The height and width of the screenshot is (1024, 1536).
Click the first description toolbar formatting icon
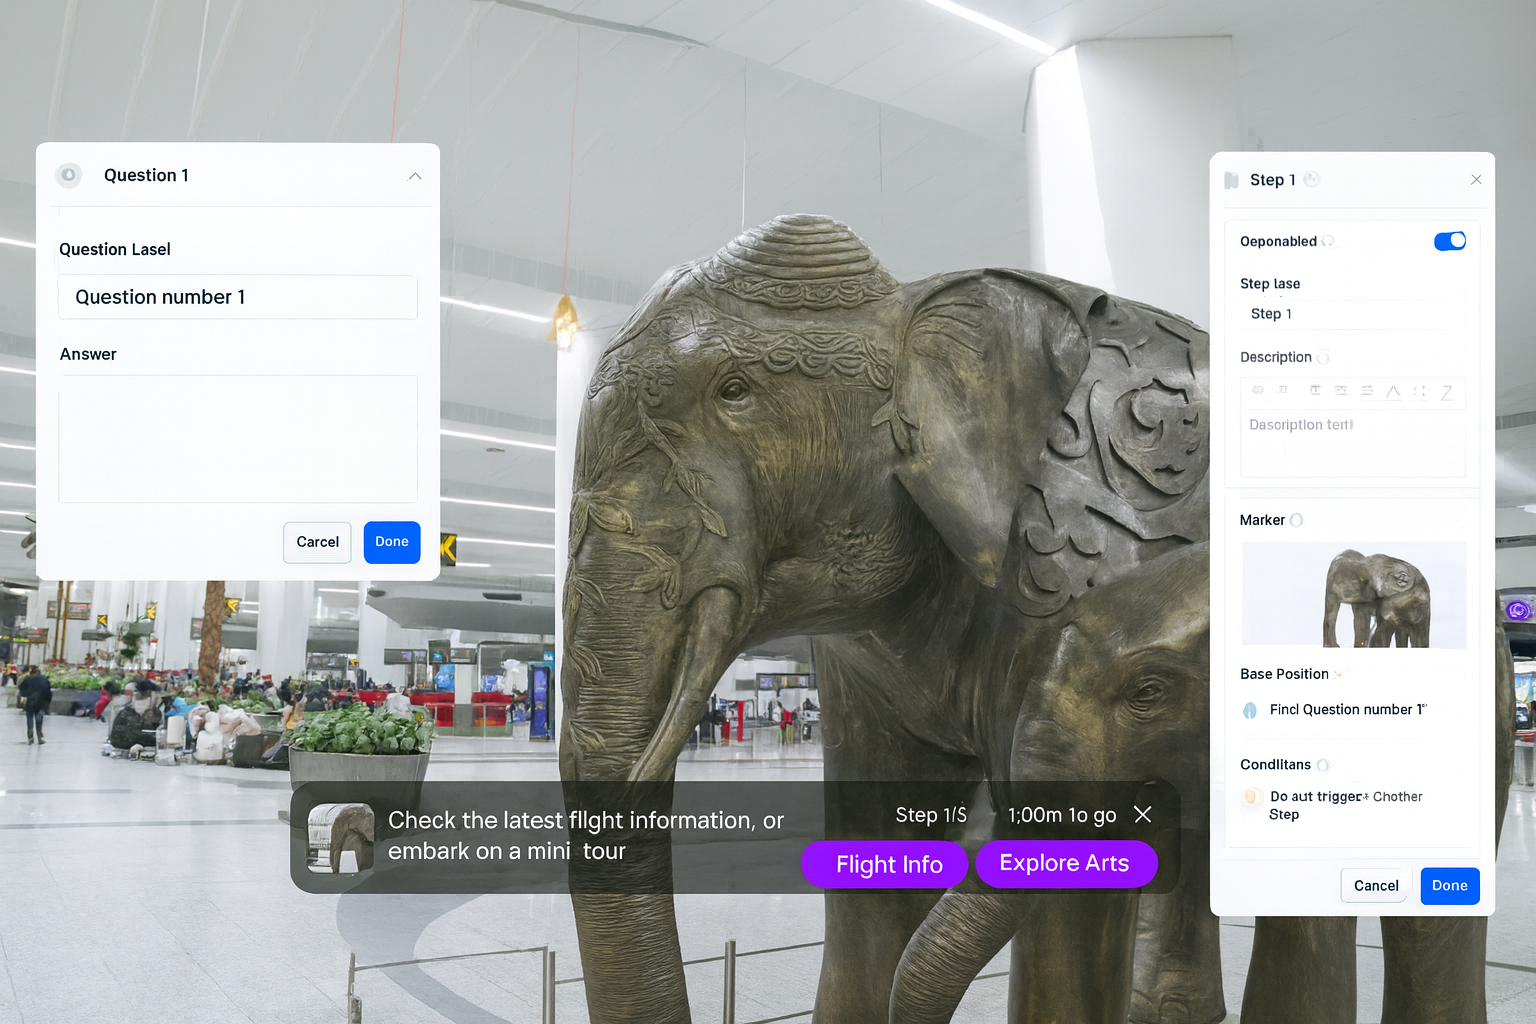(x=1258, y=391)
